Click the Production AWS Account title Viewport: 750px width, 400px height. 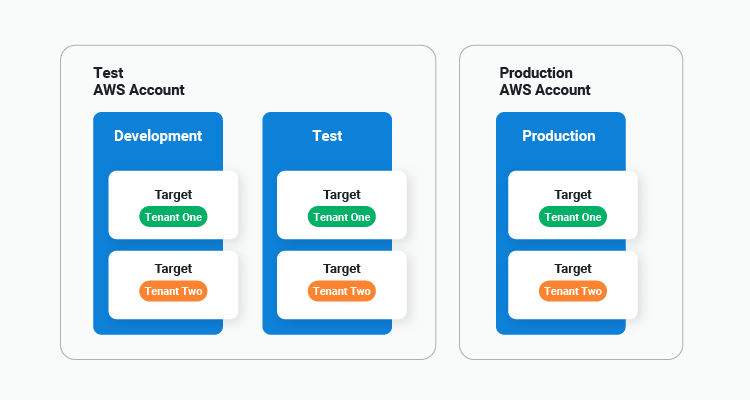point(545,81)
